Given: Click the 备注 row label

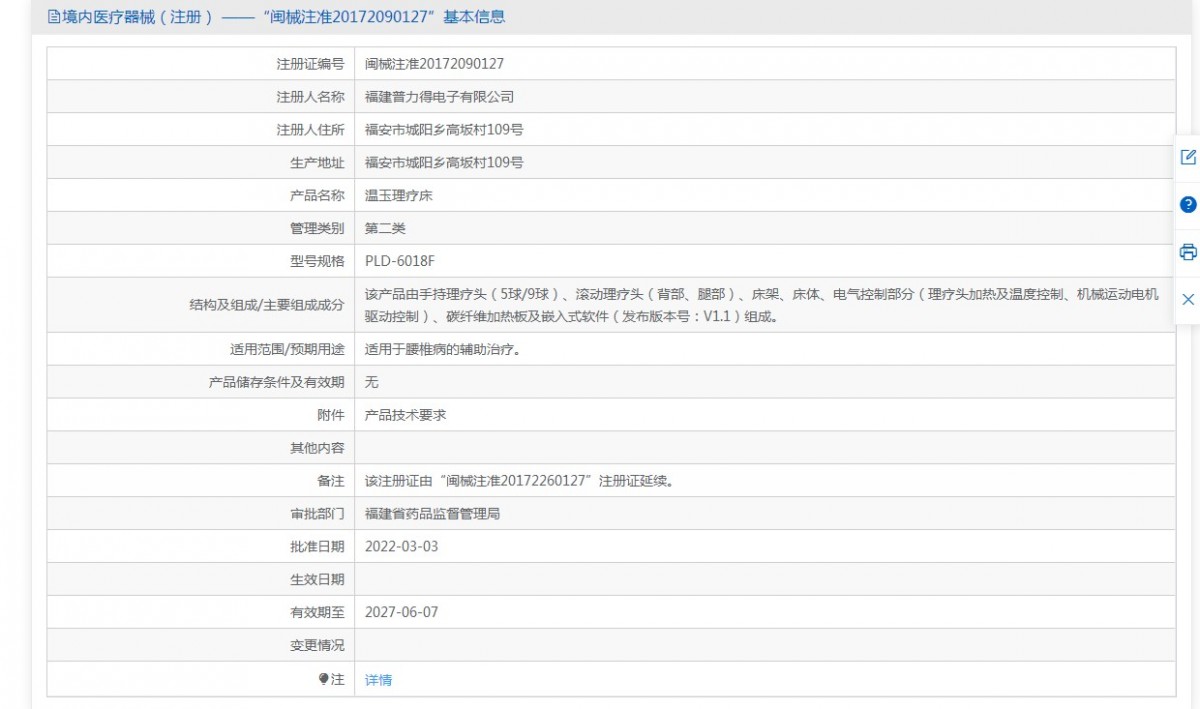Looking at the screenshot, I should (331, 481).
